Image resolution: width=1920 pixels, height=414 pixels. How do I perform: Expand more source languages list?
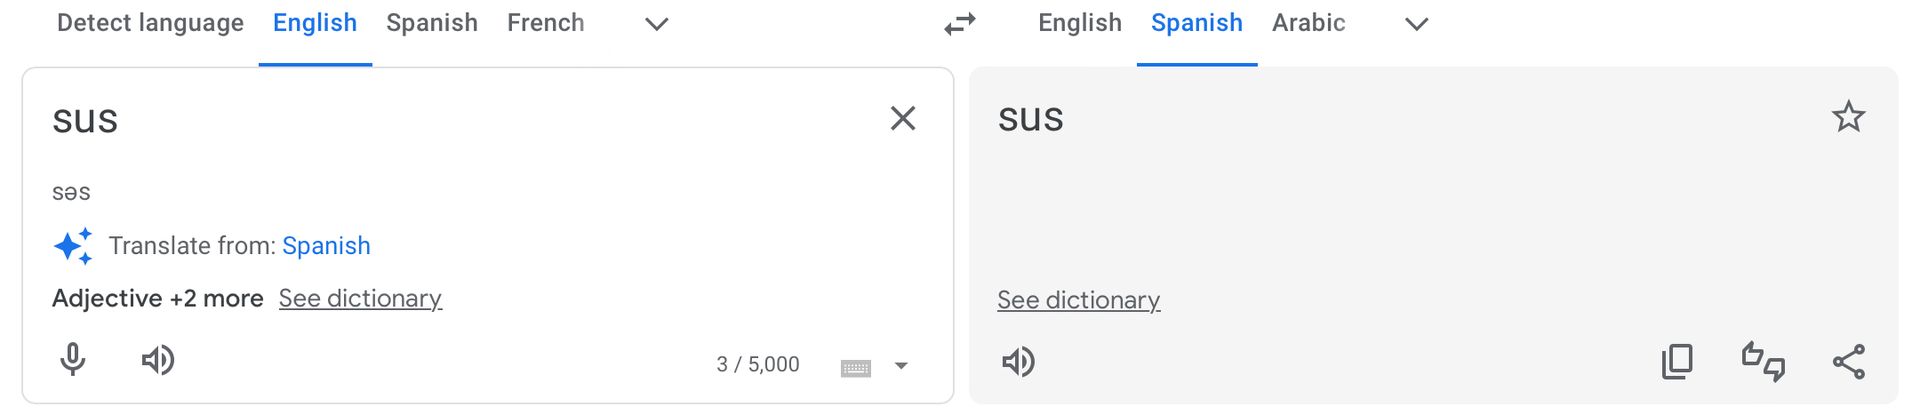pos(656,23)
